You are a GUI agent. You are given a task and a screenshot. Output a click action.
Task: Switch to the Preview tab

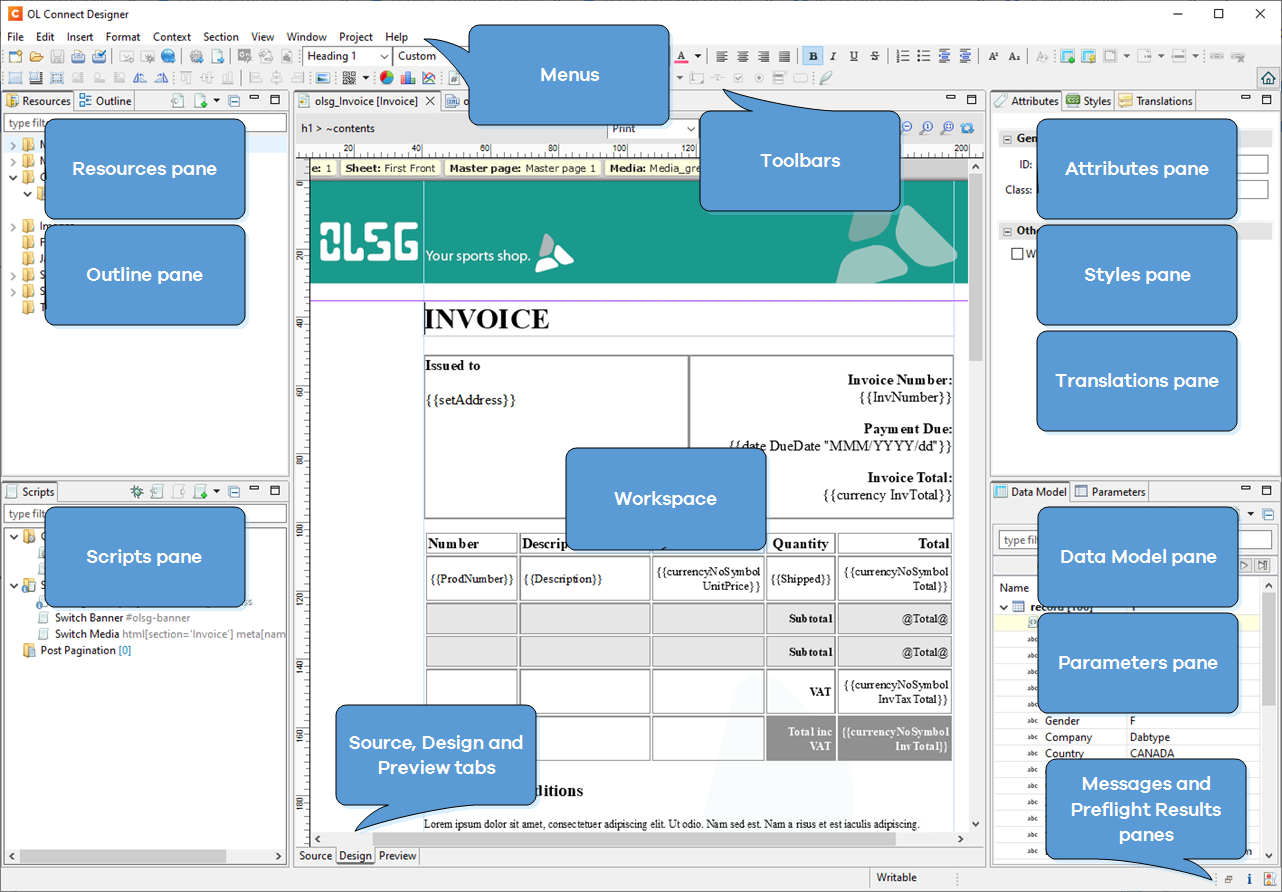click(397, 856)
